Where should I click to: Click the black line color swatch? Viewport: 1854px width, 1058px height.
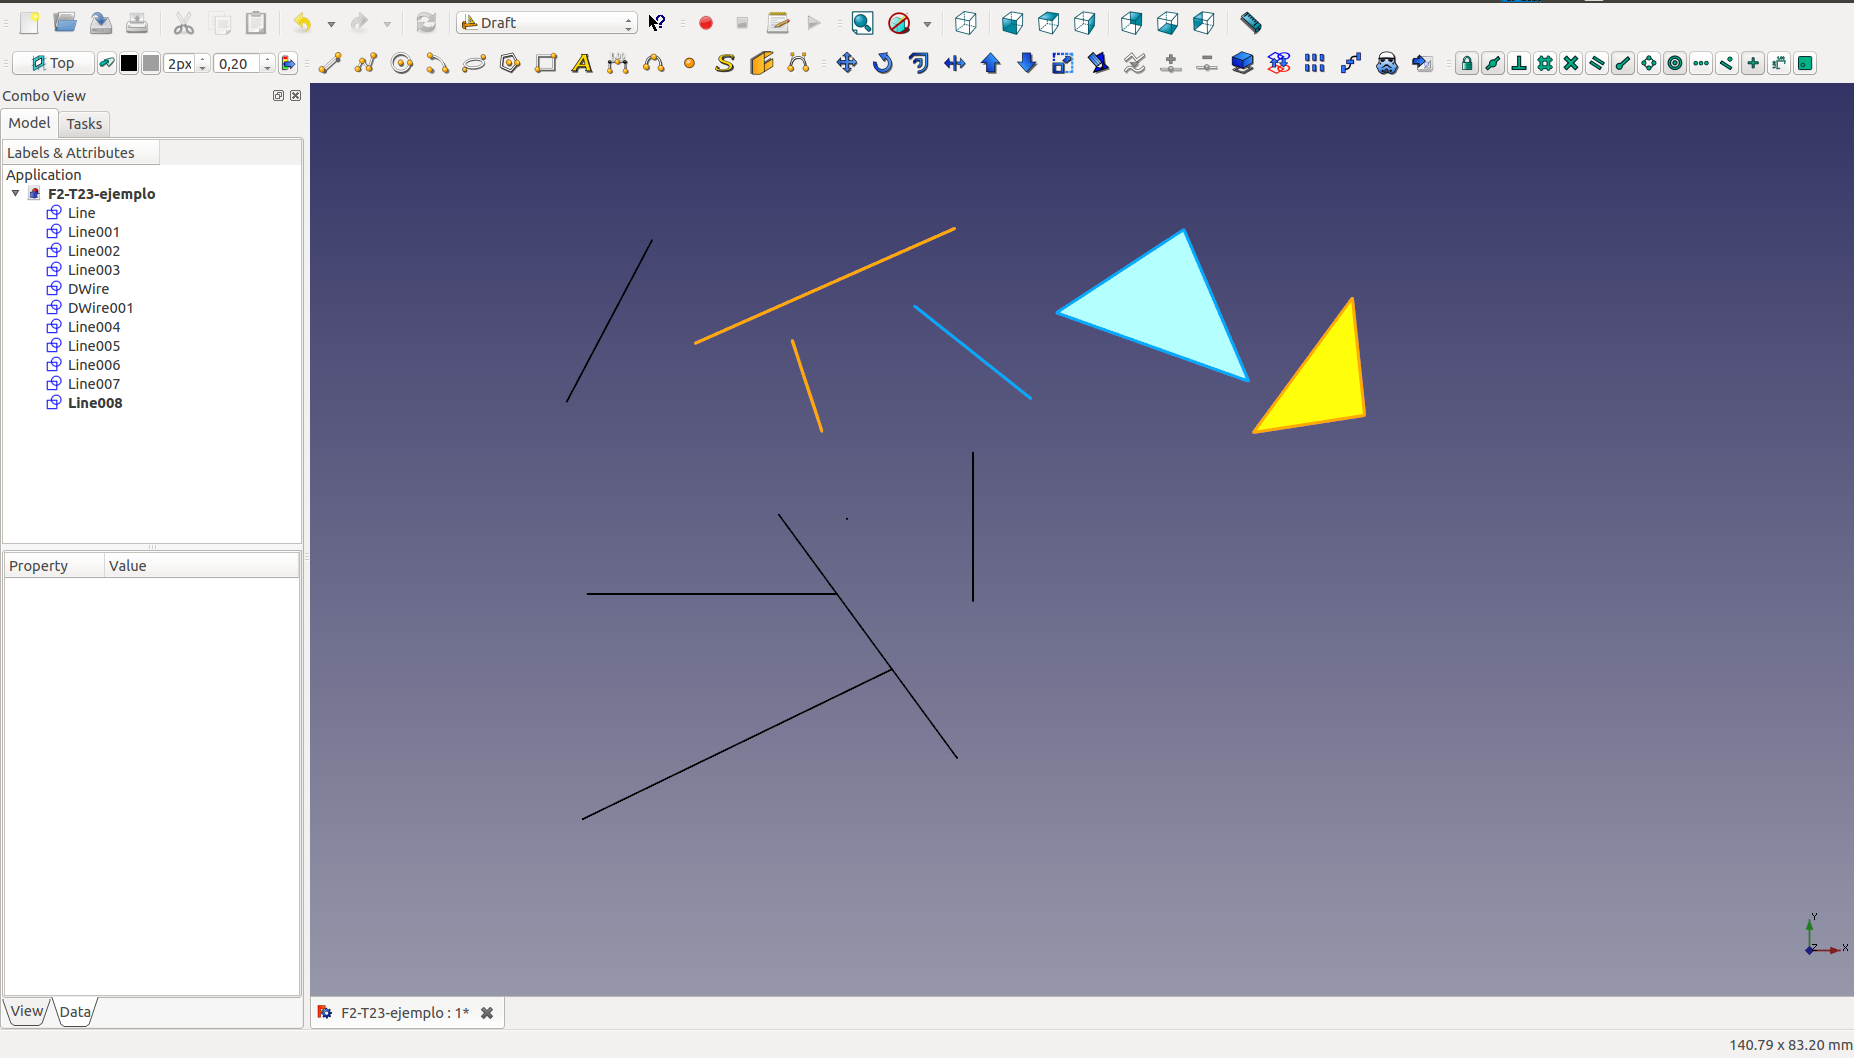(129, 63)
